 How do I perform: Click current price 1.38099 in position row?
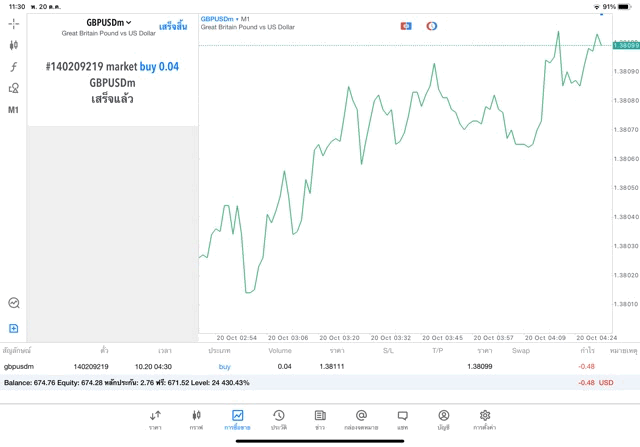480,367
